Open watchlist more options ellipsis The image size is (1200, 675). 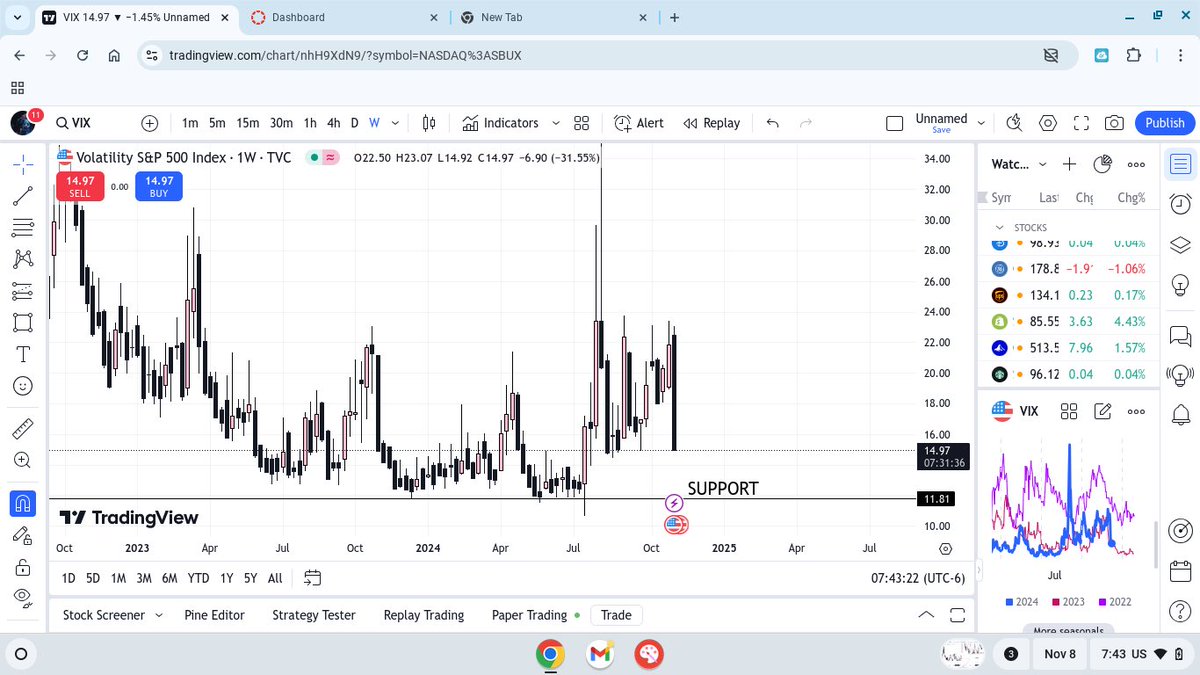1136,164
